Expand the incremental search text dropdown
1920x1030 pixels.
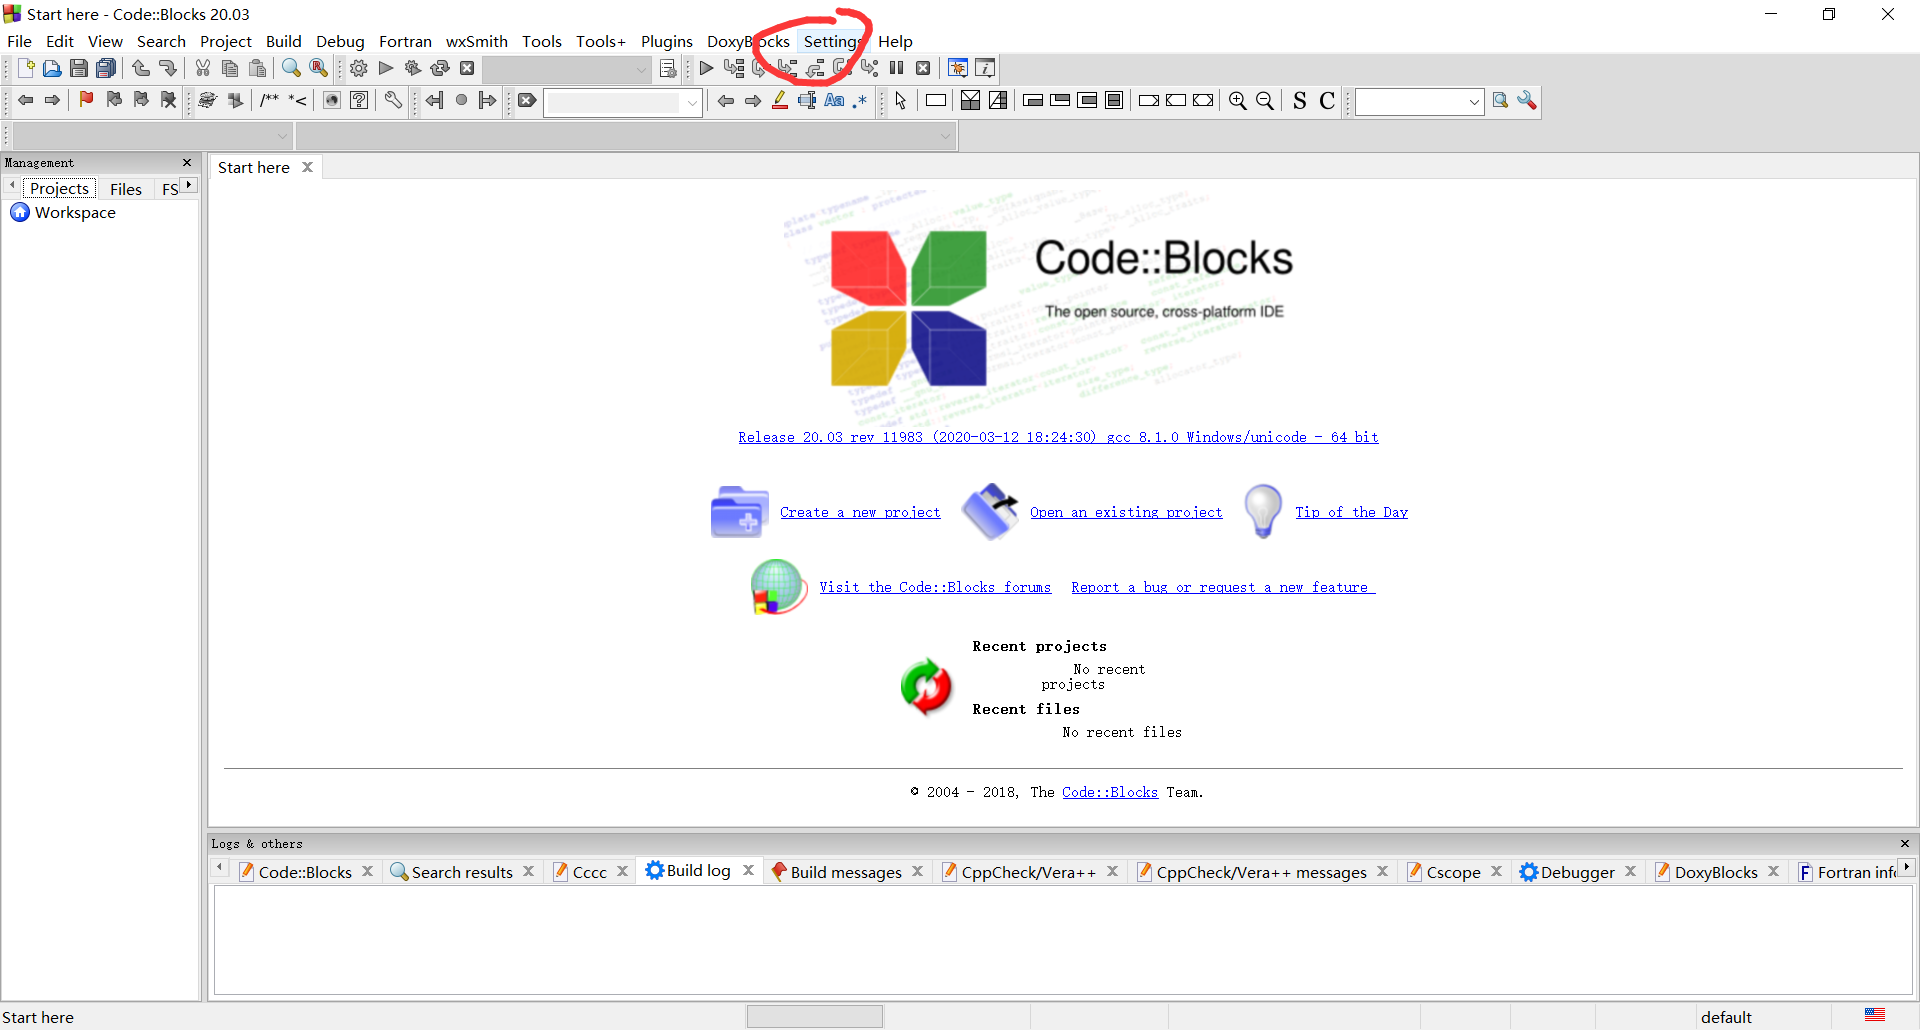tap(692, 101)
